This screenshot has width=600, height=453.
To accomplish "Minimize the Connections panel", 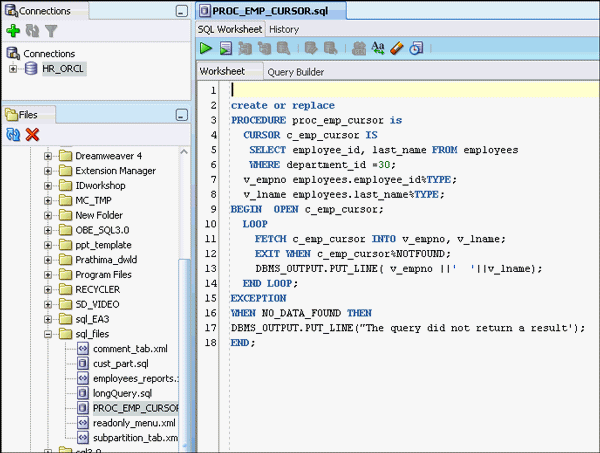I will (x=181, y=11).
